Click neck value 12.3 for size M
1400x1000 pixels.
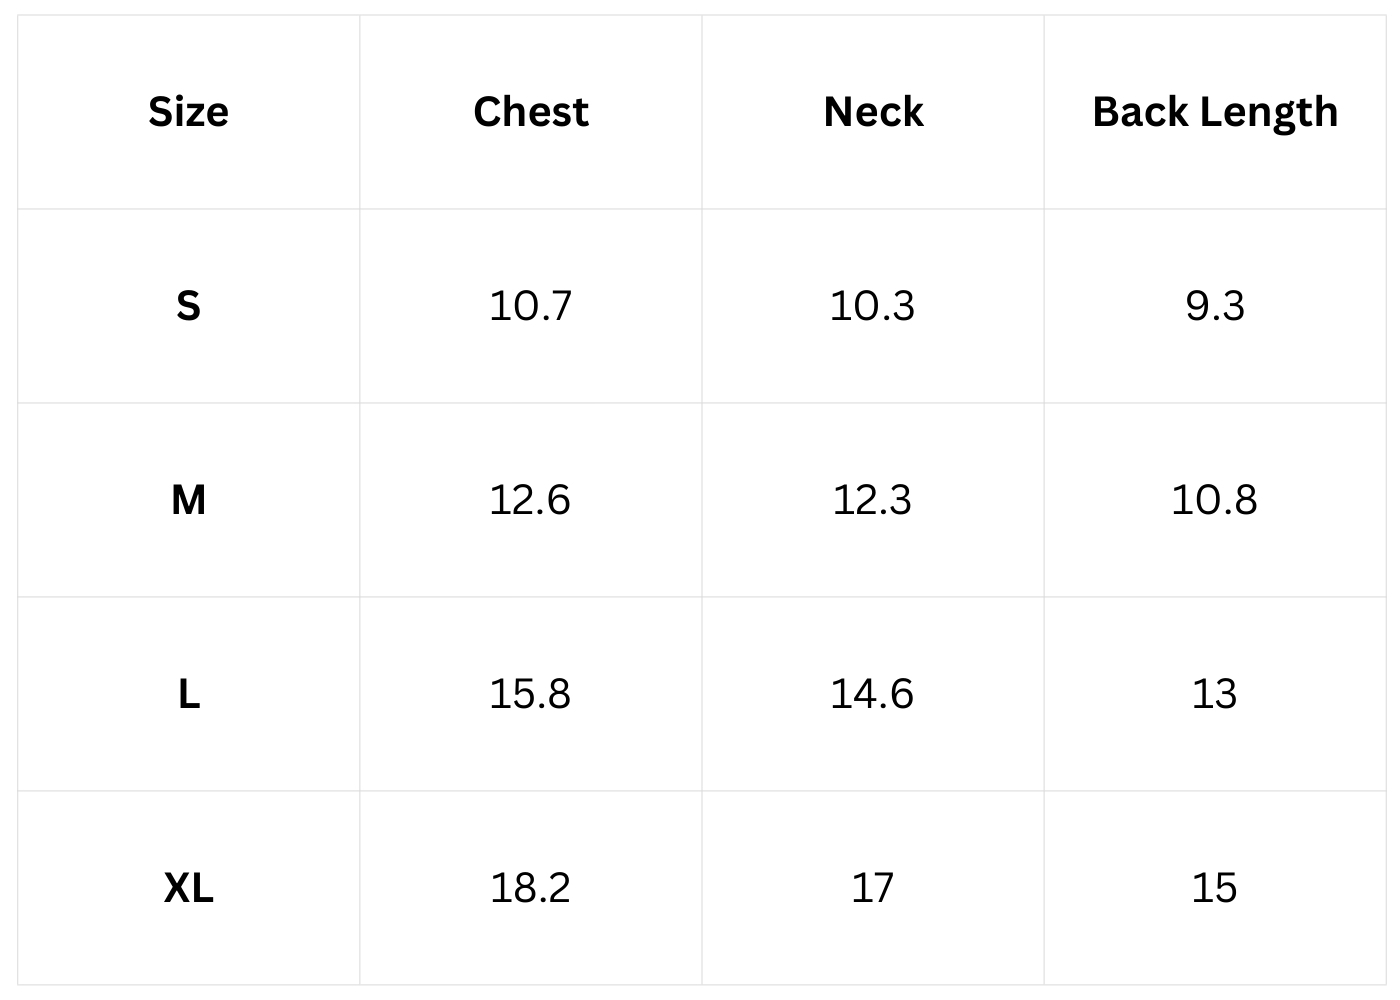tap(872, 499)
